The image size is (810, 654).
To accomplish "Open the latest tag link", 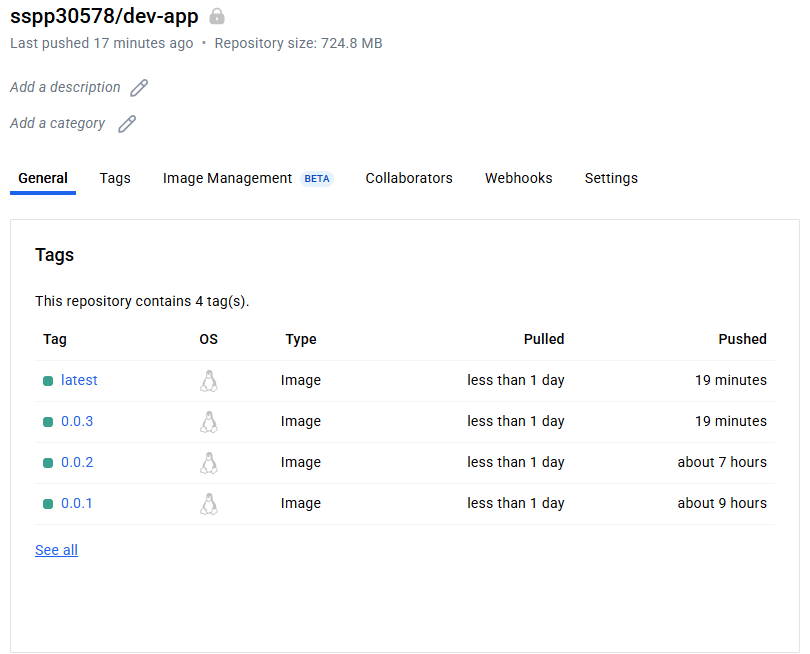I will pos(79,380).
